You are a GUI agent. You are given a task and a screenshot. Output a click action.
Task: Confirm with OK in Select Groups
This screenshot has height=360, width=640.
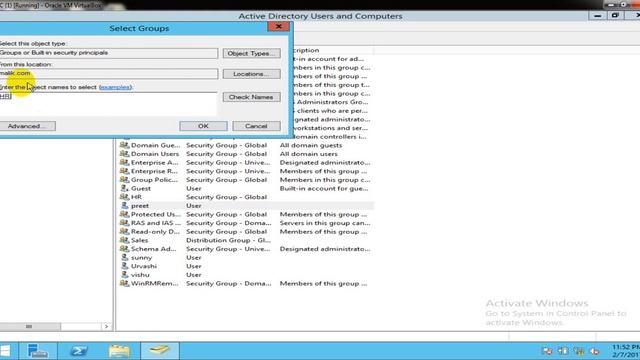(x=203, y=126)
